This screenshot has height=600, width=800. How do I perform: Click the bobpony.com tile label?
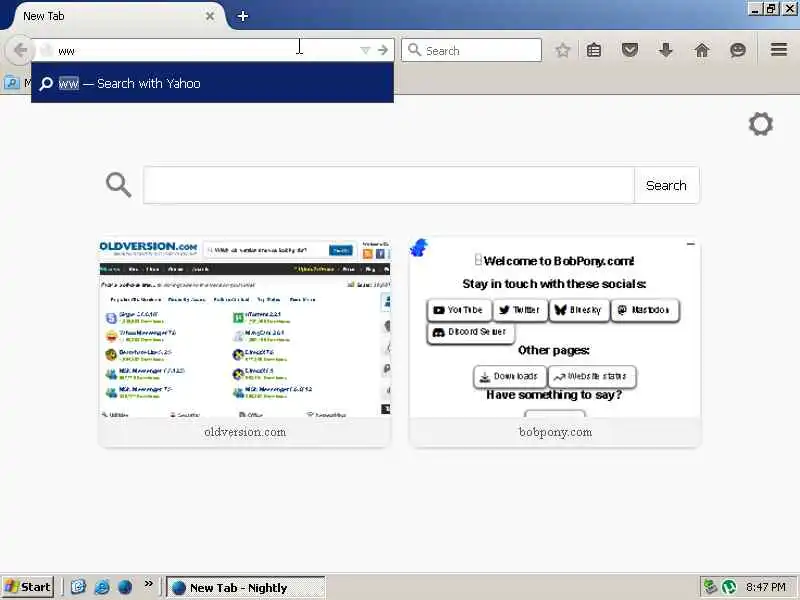555,432
